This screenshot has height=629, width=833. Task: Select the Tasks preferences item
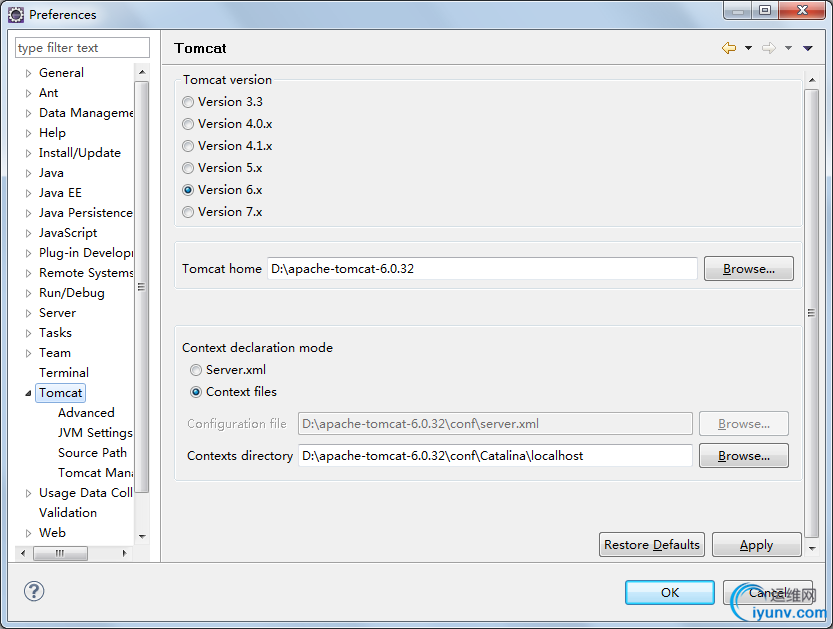55,333
